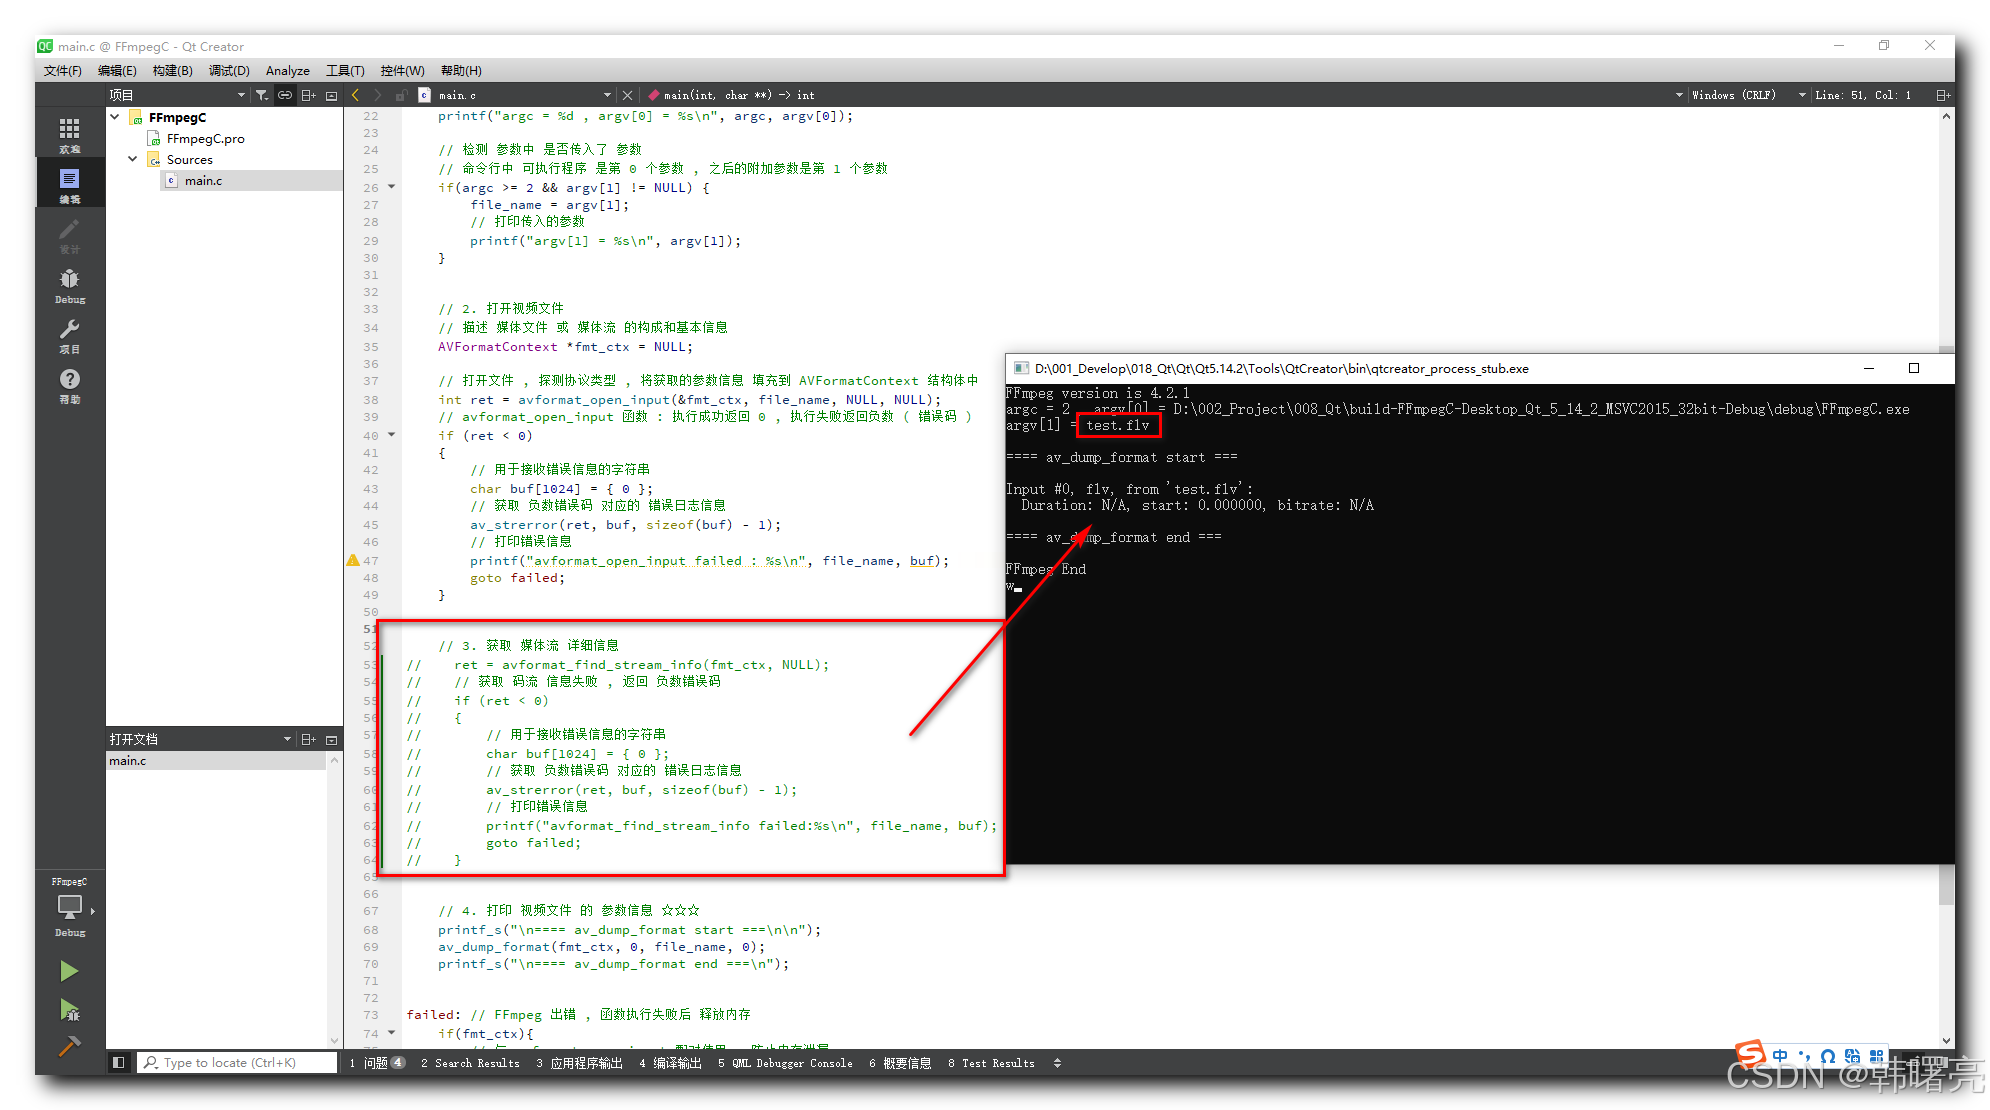
Task: Open the Welcome (欢迎) mode
Action: pos(69,134)
